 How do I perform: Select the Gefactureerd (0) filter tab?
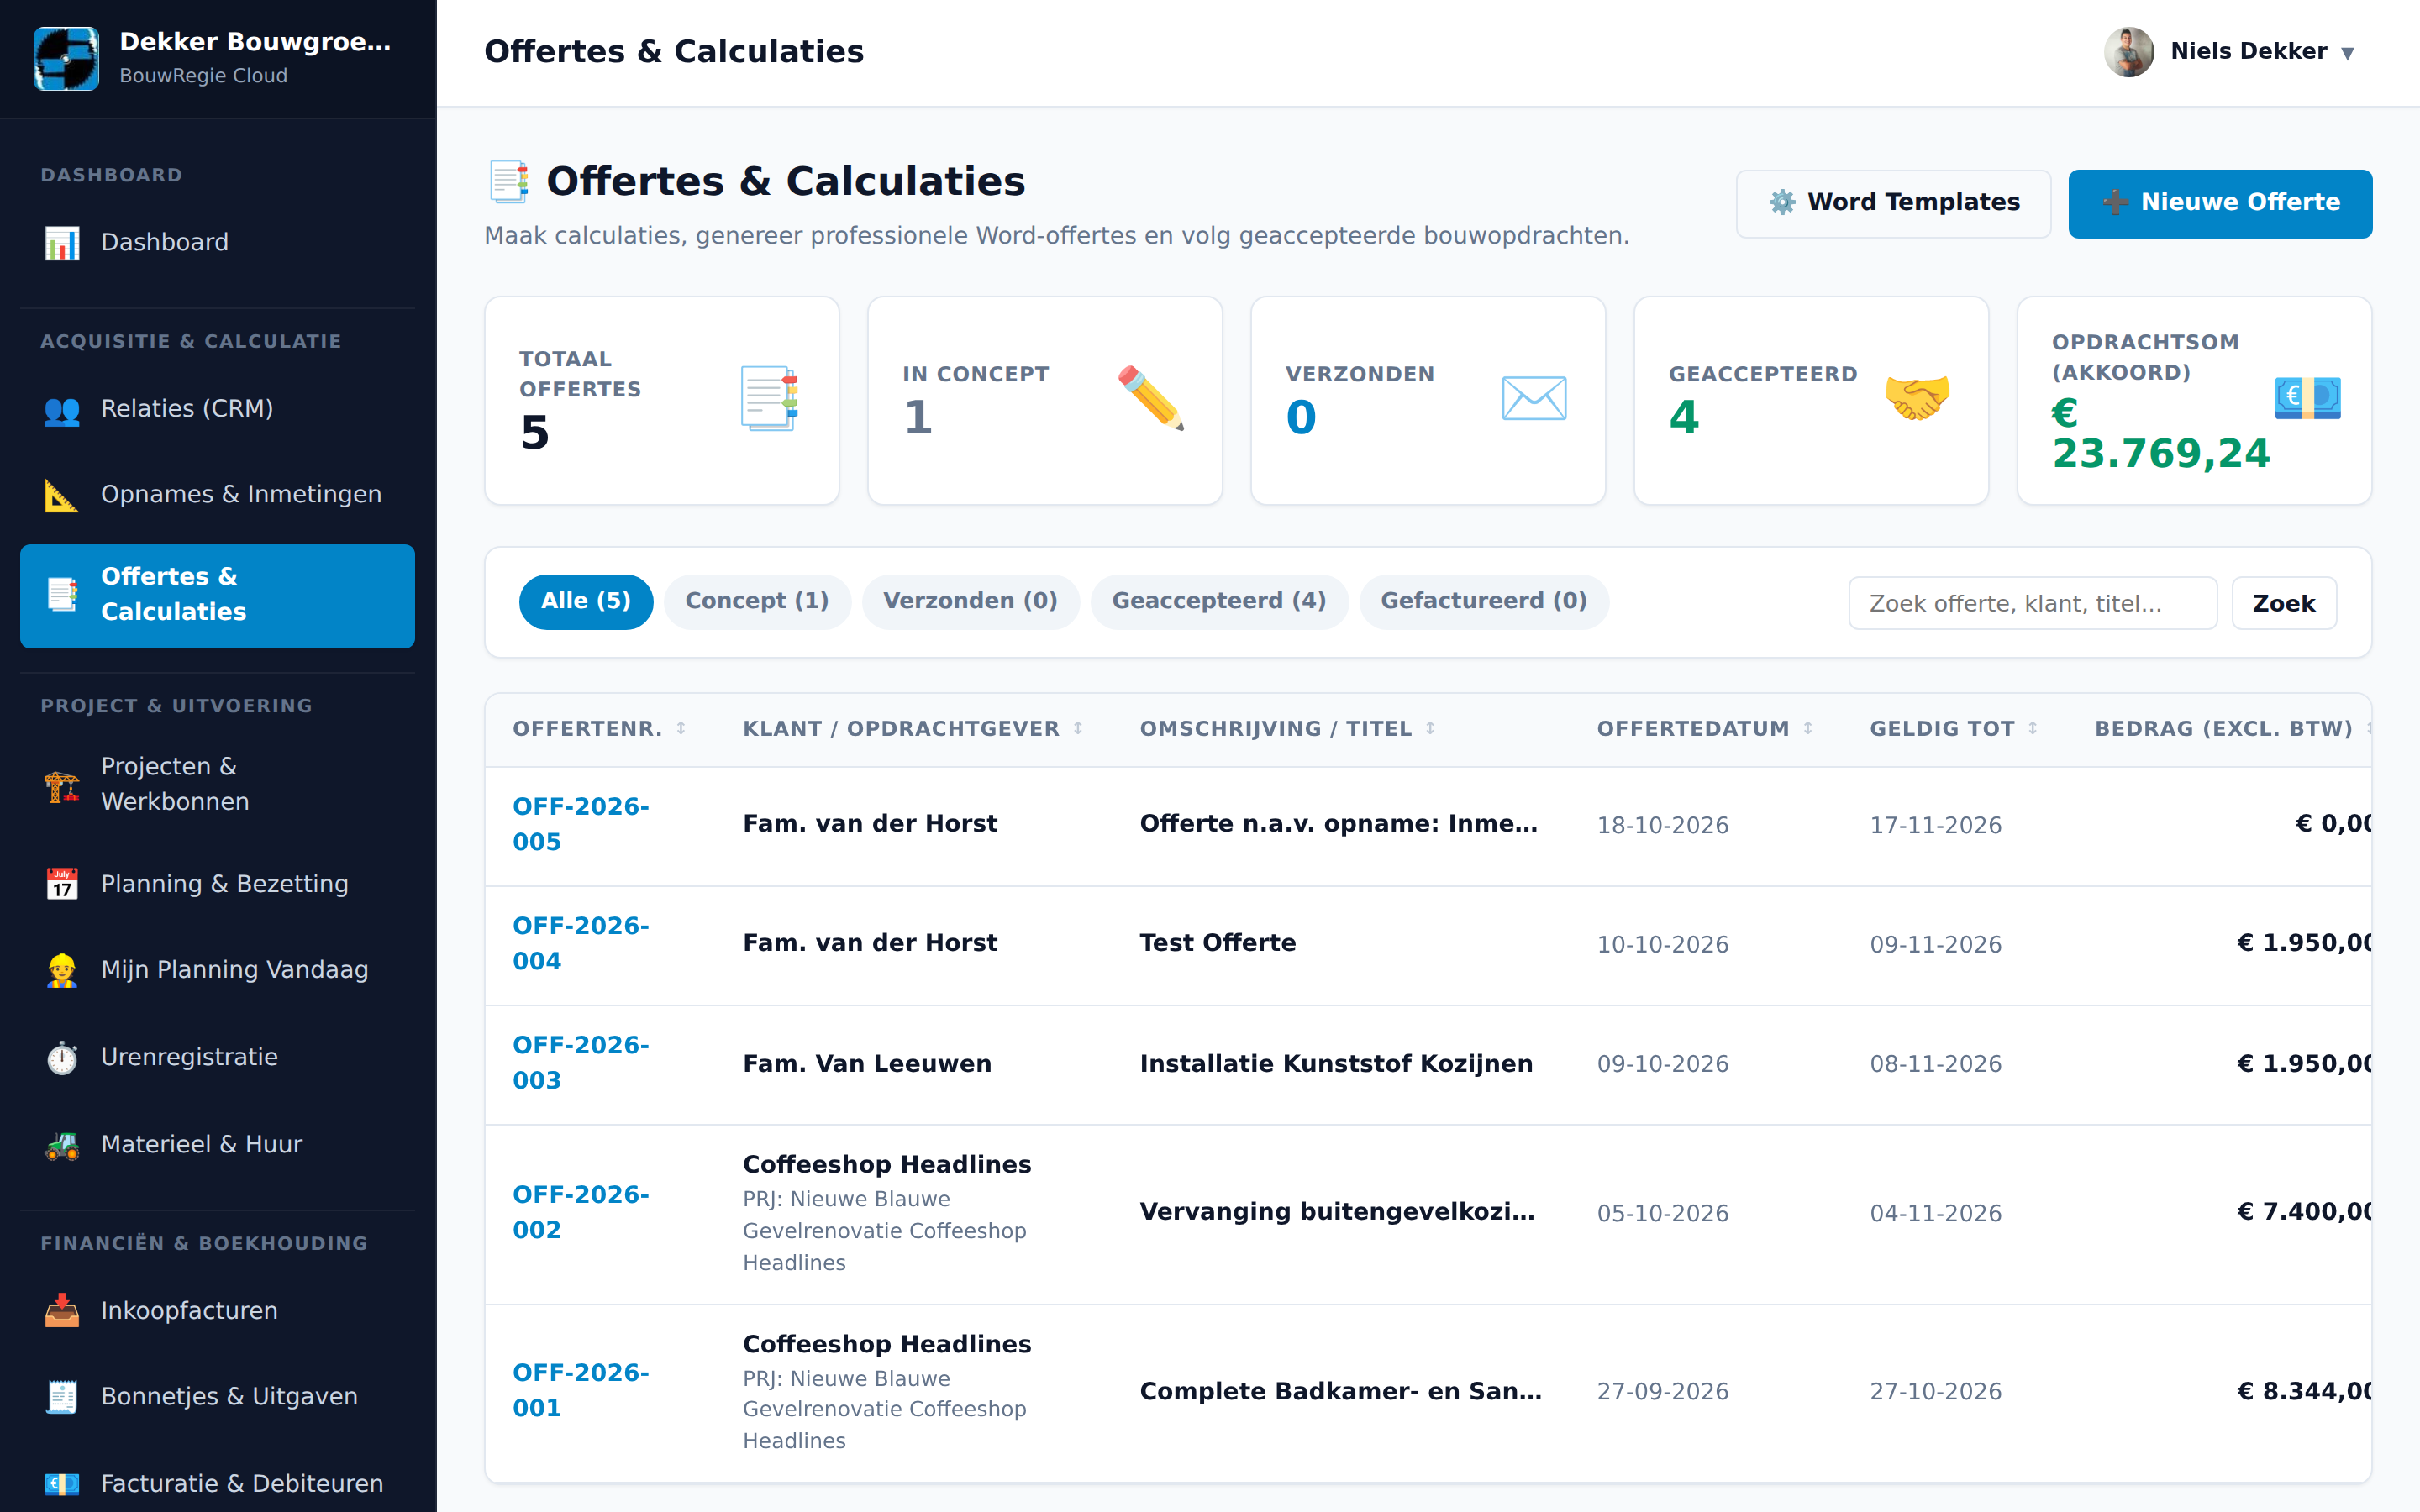click(1484, 601)
